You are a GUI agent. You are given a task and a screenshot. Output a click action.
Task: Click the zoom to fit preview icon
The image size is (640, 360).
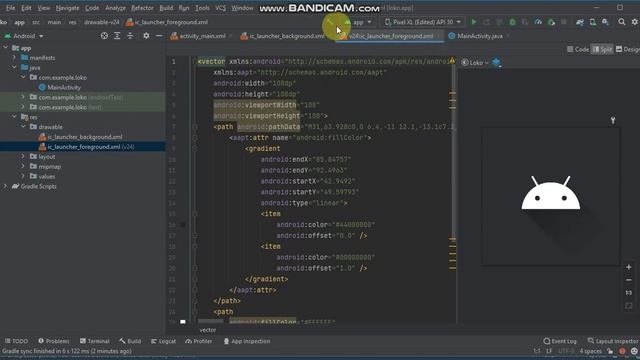point(629,306)
